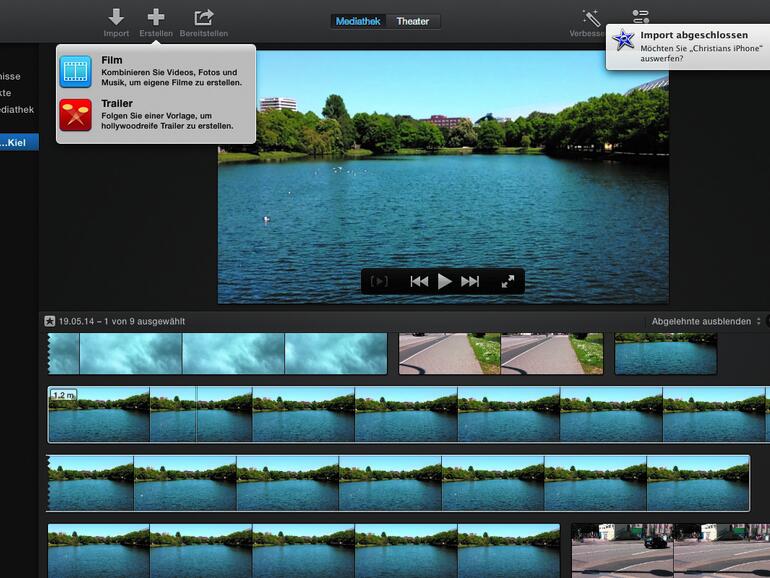
Task: Toggle fullscreen playback with arrows icon
Action: [x=508, y=282]
